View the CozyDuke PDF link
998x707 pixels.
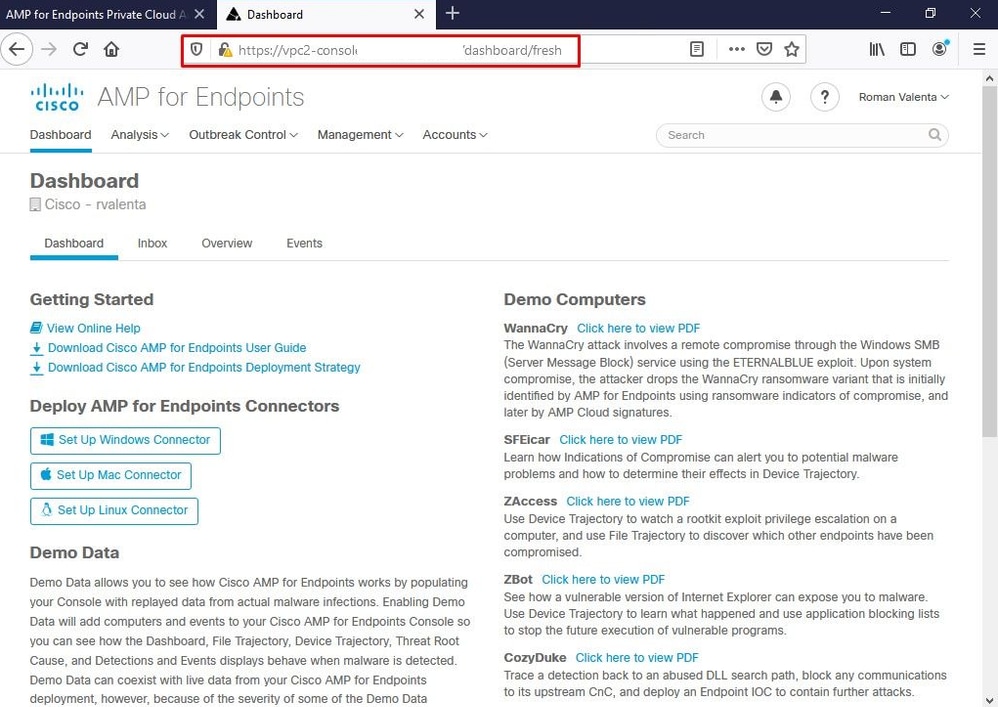click(x=637, y=658)
